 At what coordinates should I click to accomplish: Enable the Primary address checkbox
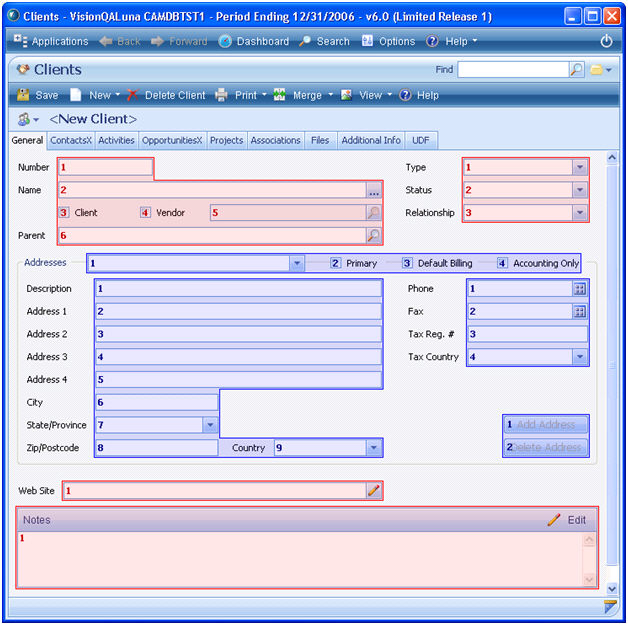337,263
